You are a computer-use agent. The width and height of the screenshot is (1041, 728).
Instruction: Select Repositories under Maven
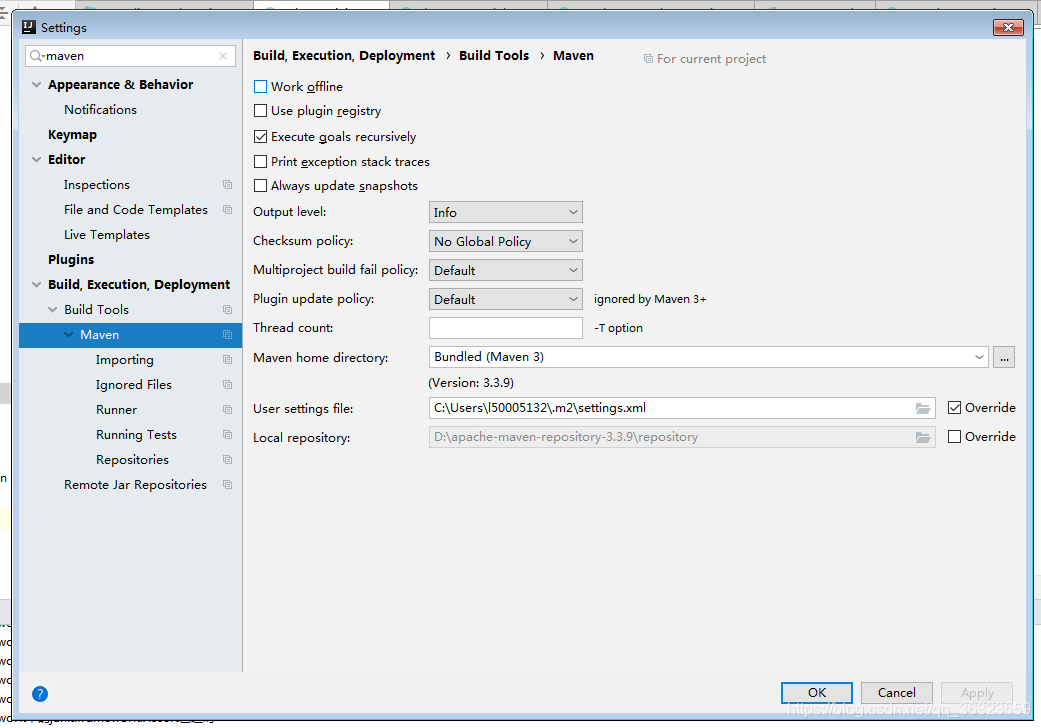[x=132, y=460]
